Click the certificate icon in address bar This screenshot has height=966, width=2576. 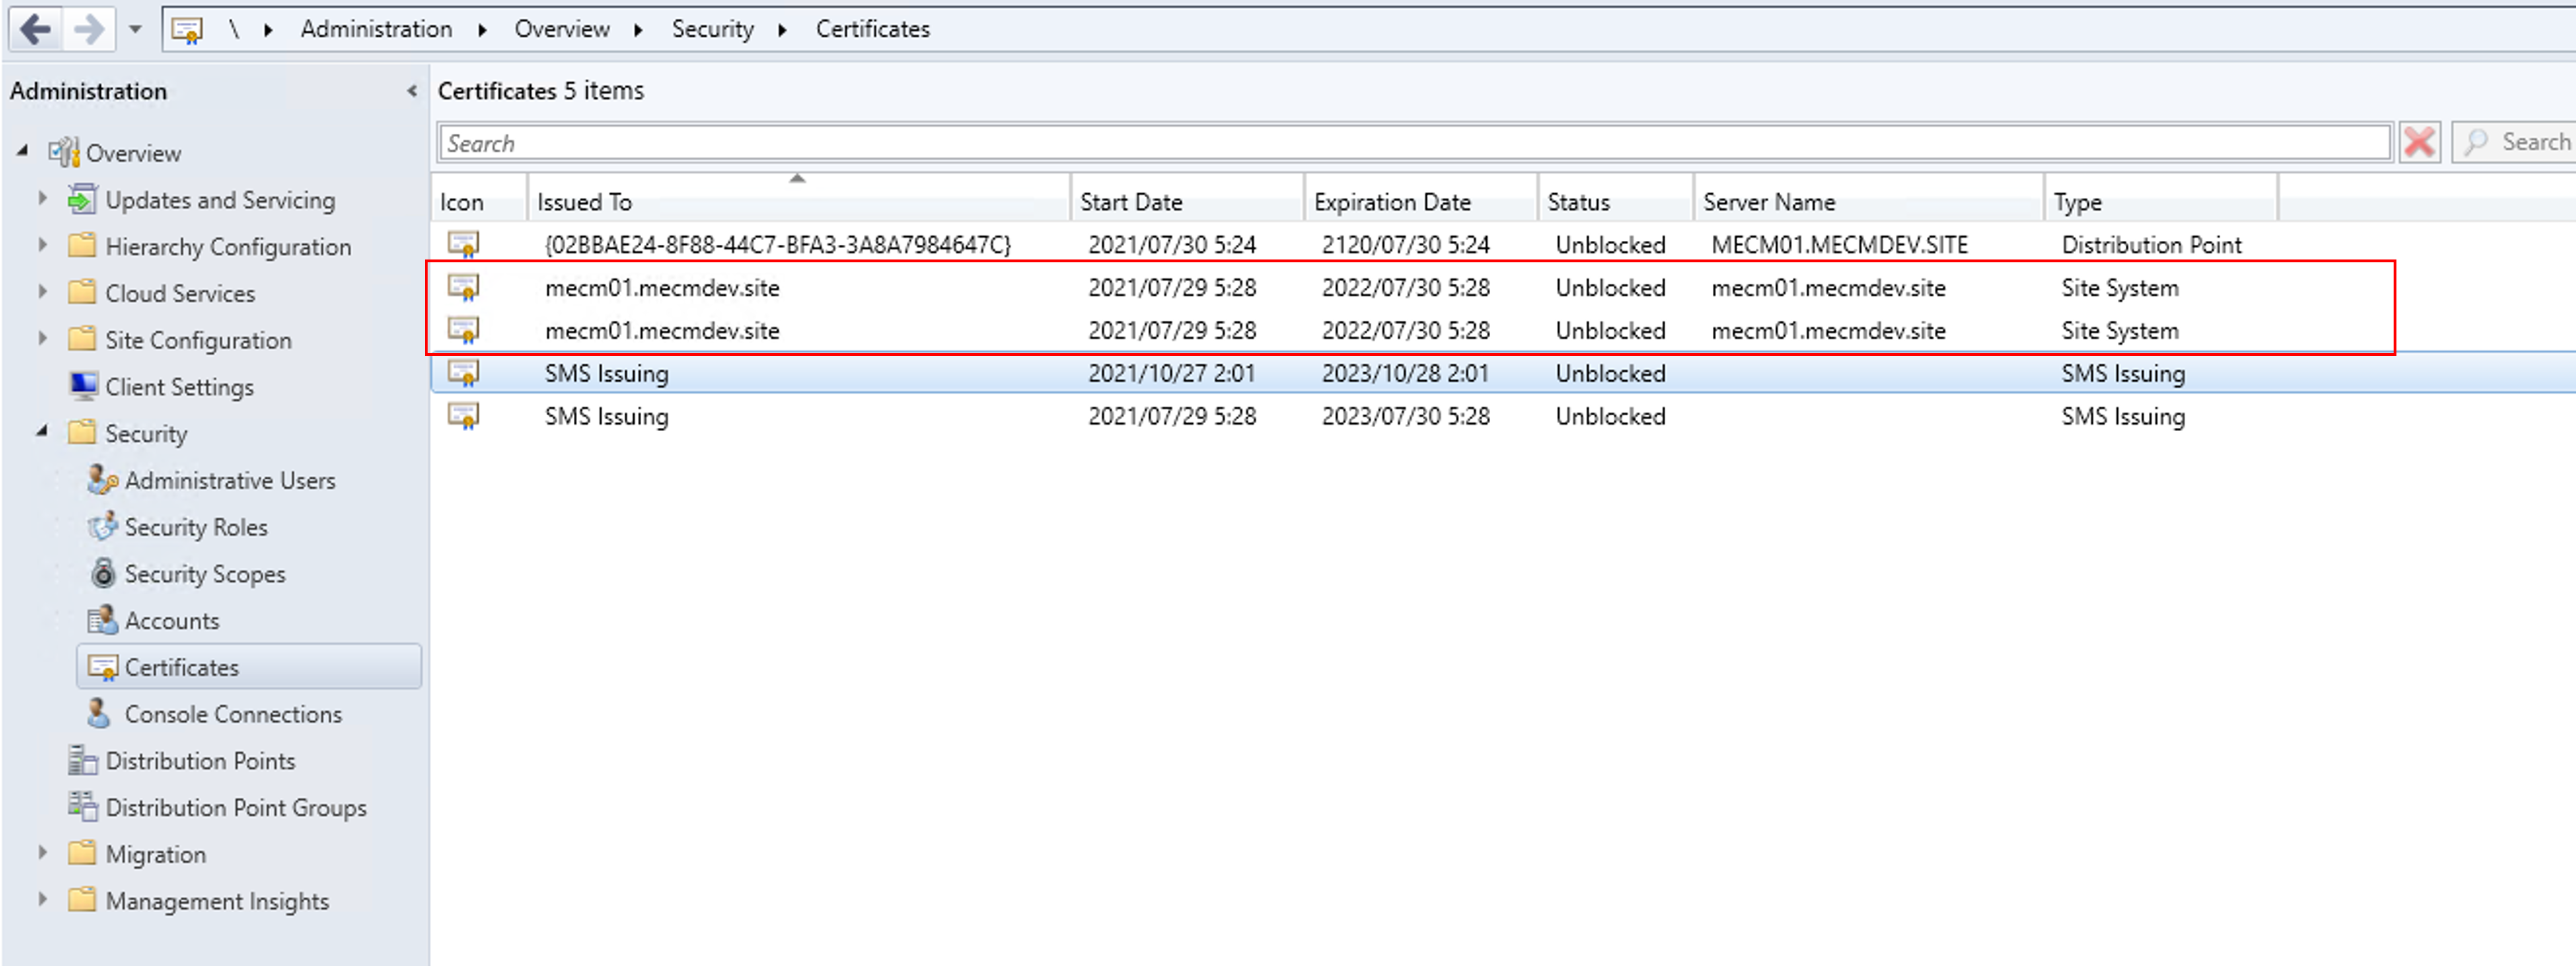187,30
